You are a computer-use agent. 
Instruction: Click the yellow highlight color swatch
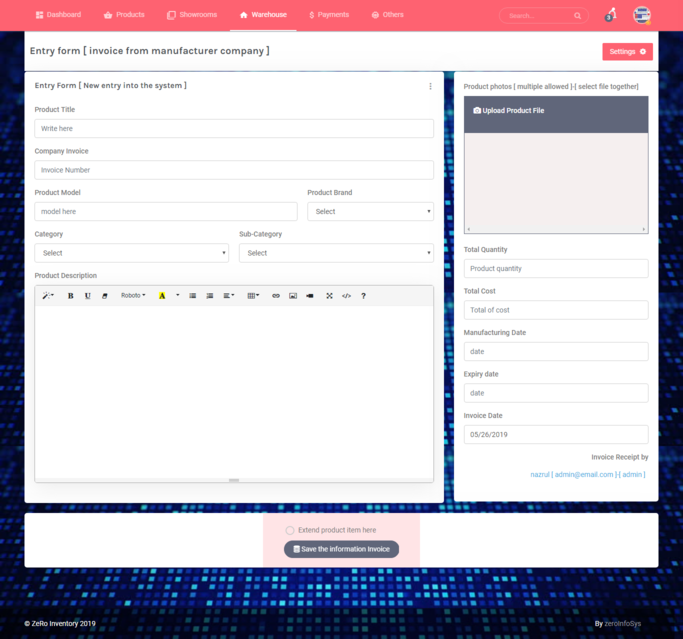click(162, 296)
